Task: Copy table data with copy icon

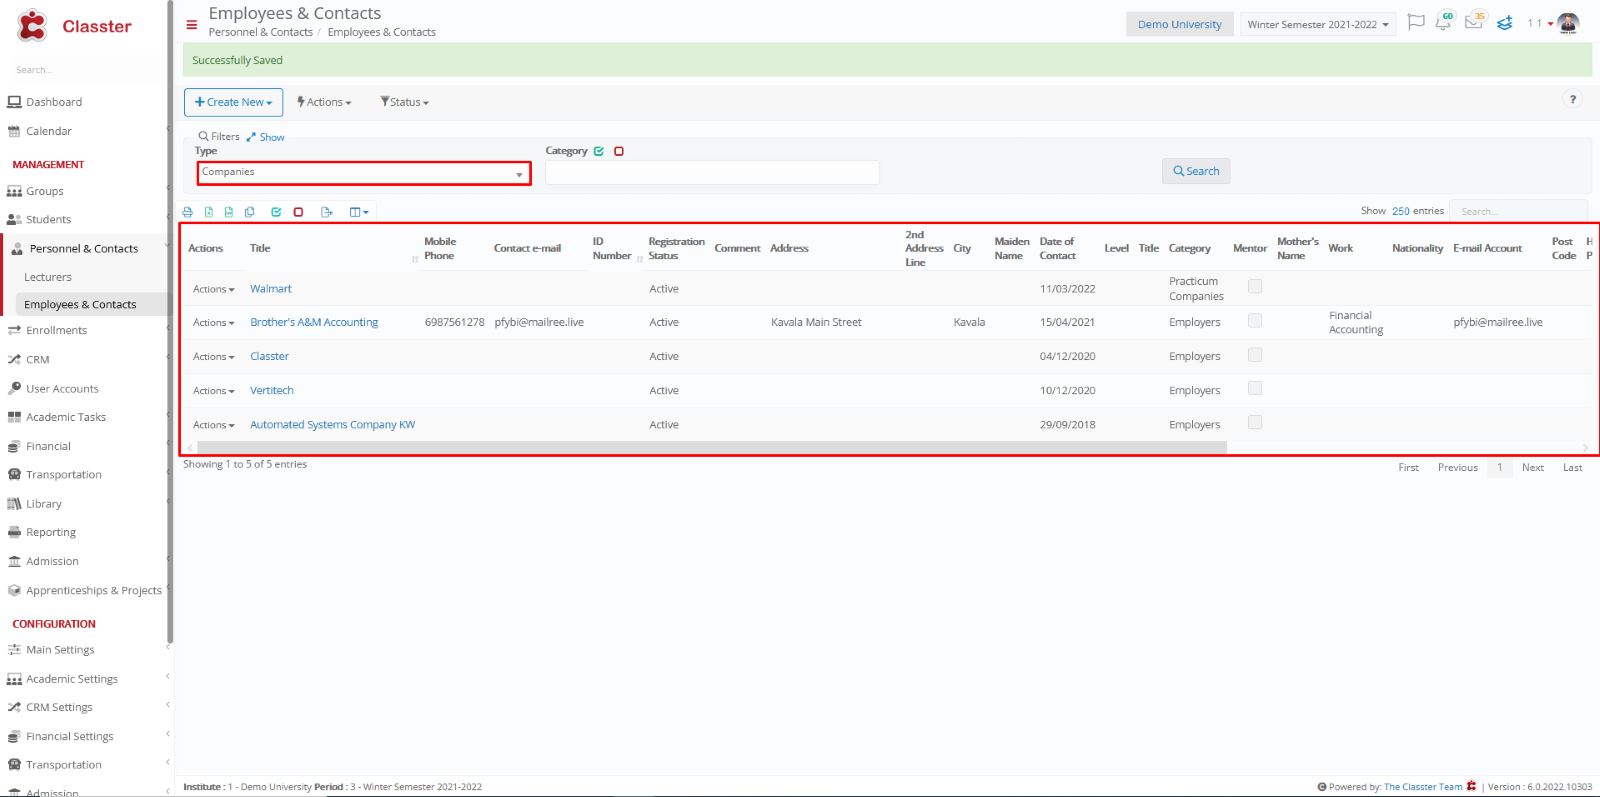Action: tap(249, 212)
